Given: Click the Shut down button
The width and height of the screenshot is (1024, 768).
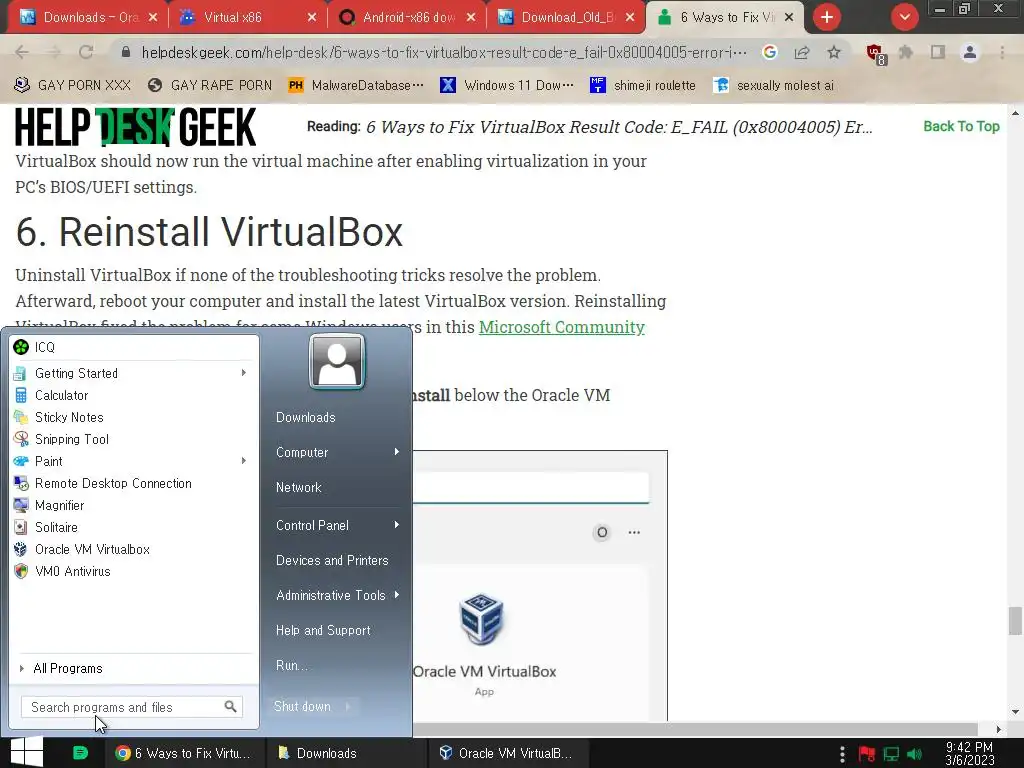Looking at the screenshot, I should pyautogui.click(x=303, y=706).
